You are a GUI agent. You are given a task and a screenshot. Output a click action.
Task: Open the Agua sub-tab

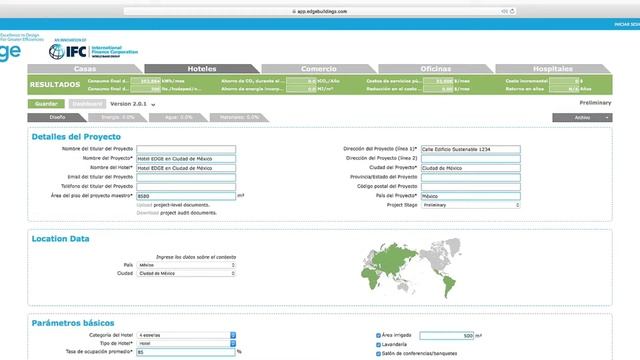178,118
